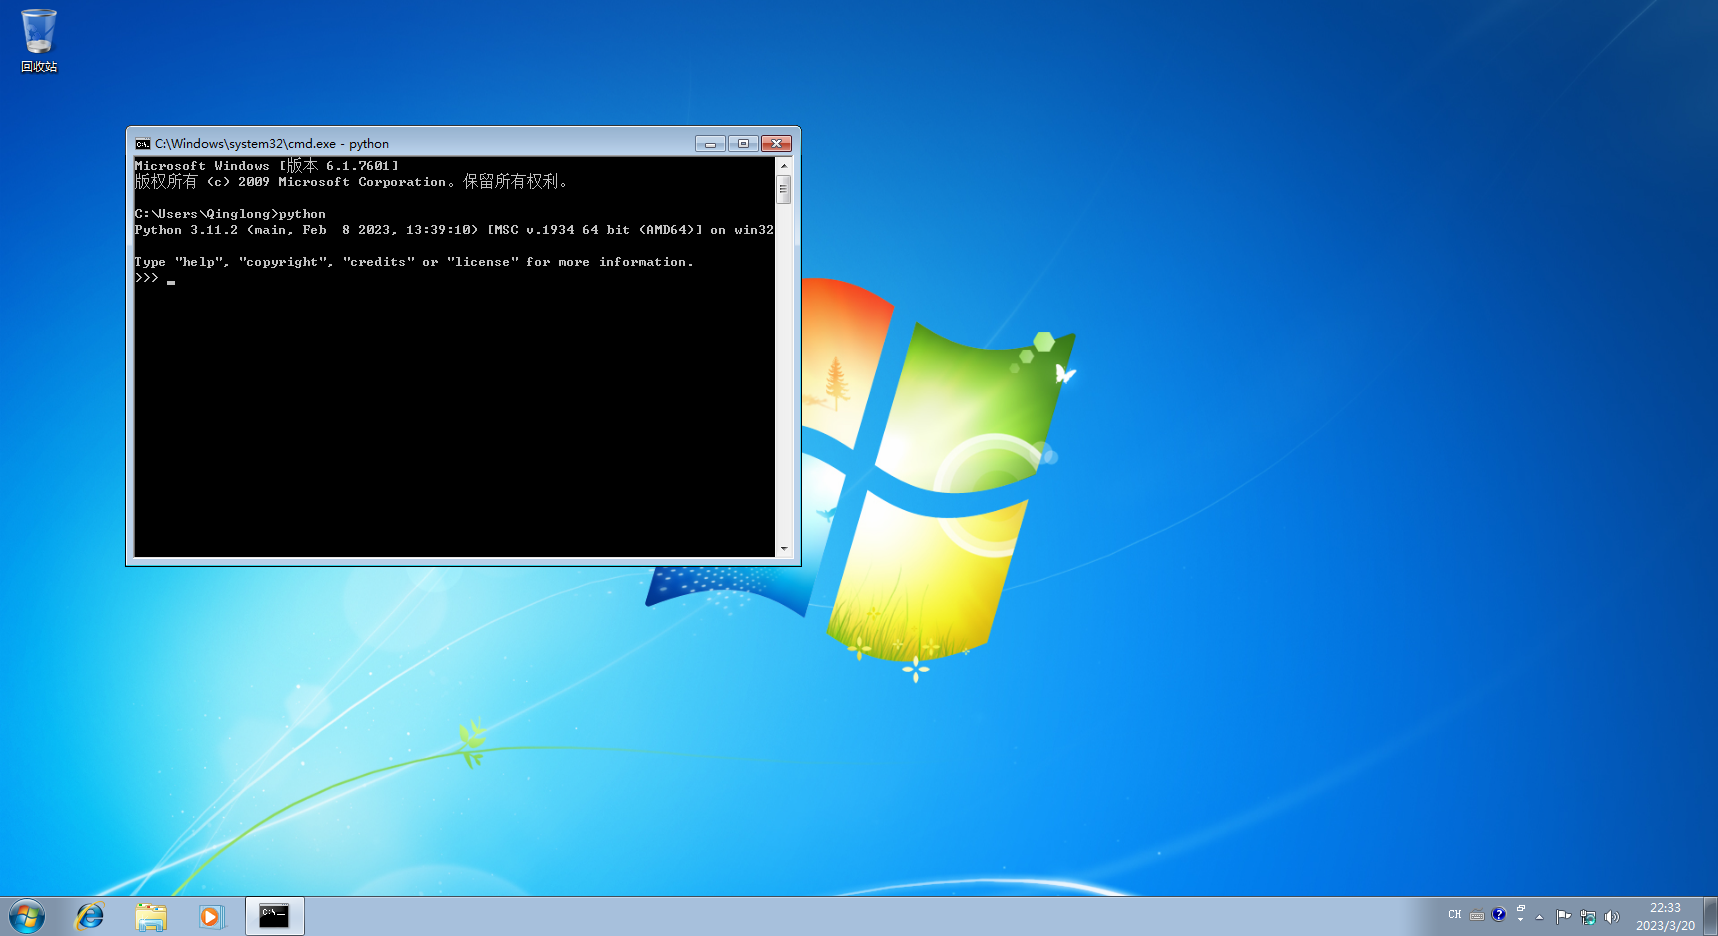Click the keyboard input method icon
Screen dimensions: 1718x936
pos(1477,915)
